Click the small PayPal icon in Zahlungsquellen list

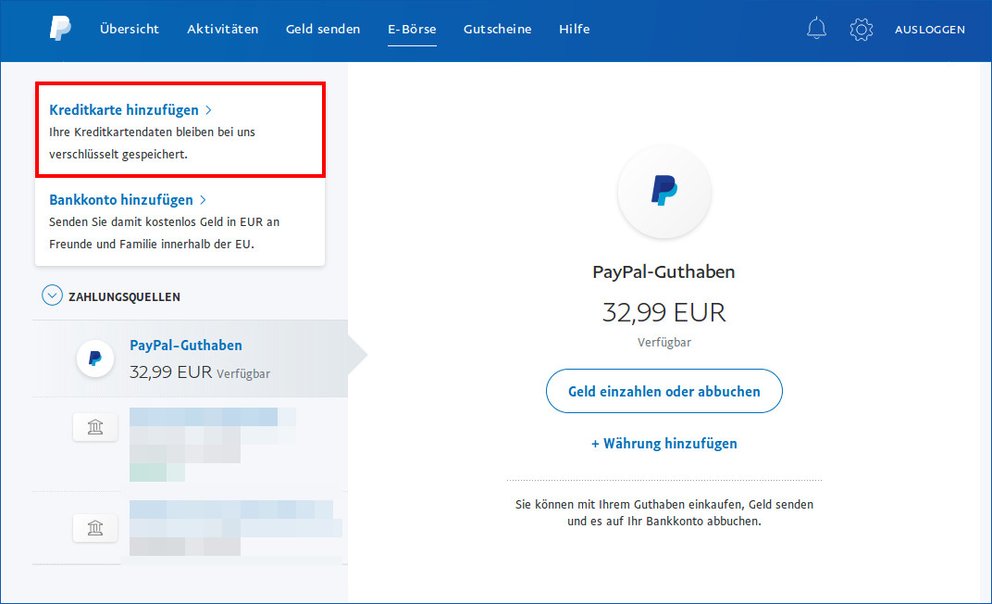pos(95,359)
